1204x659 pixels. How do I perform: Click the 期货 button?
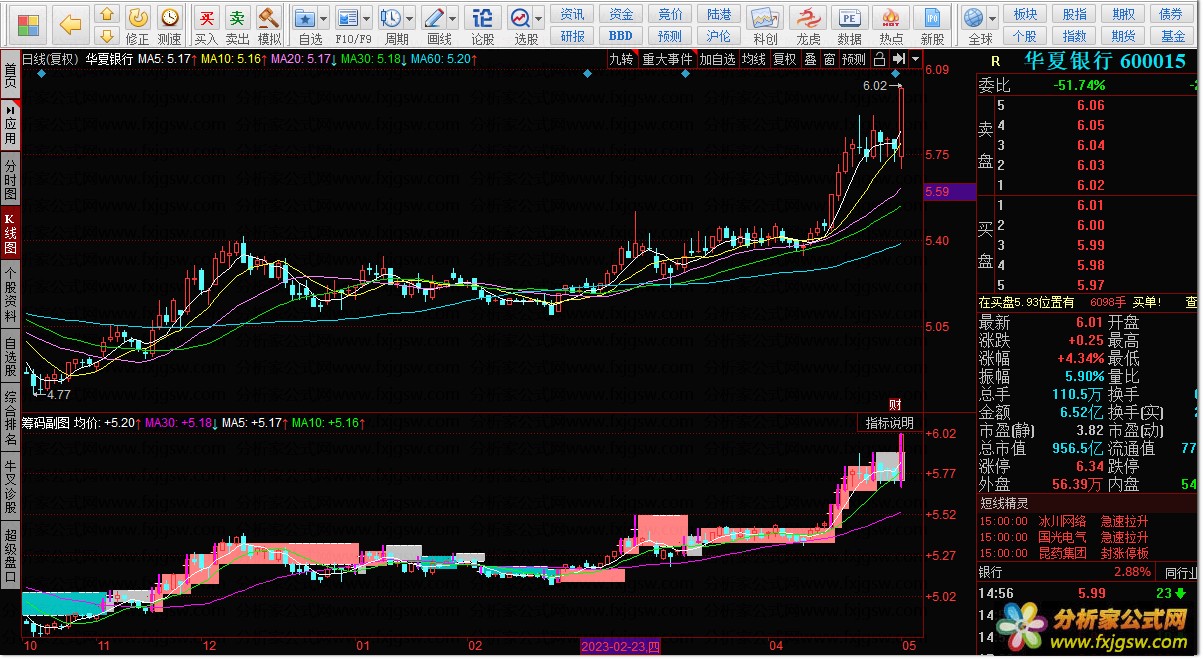point(1123,36)
